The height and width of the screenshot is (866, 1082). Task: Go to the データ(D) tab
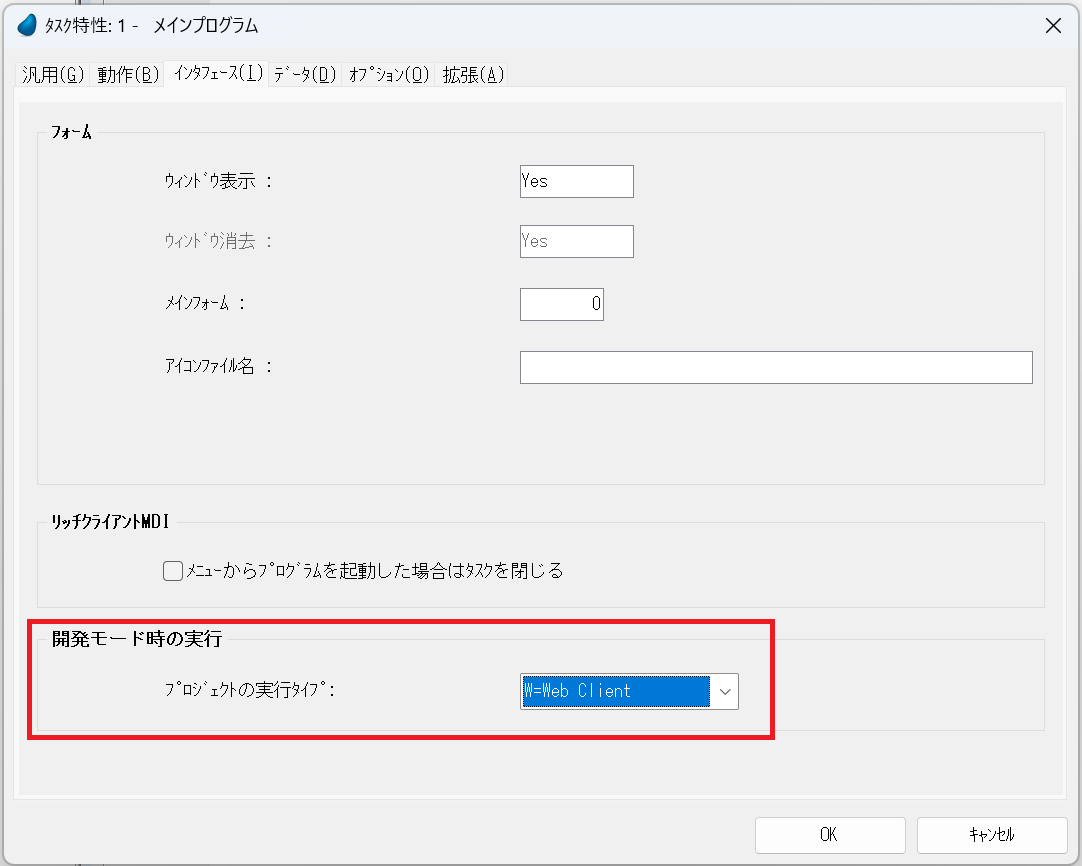305,75
